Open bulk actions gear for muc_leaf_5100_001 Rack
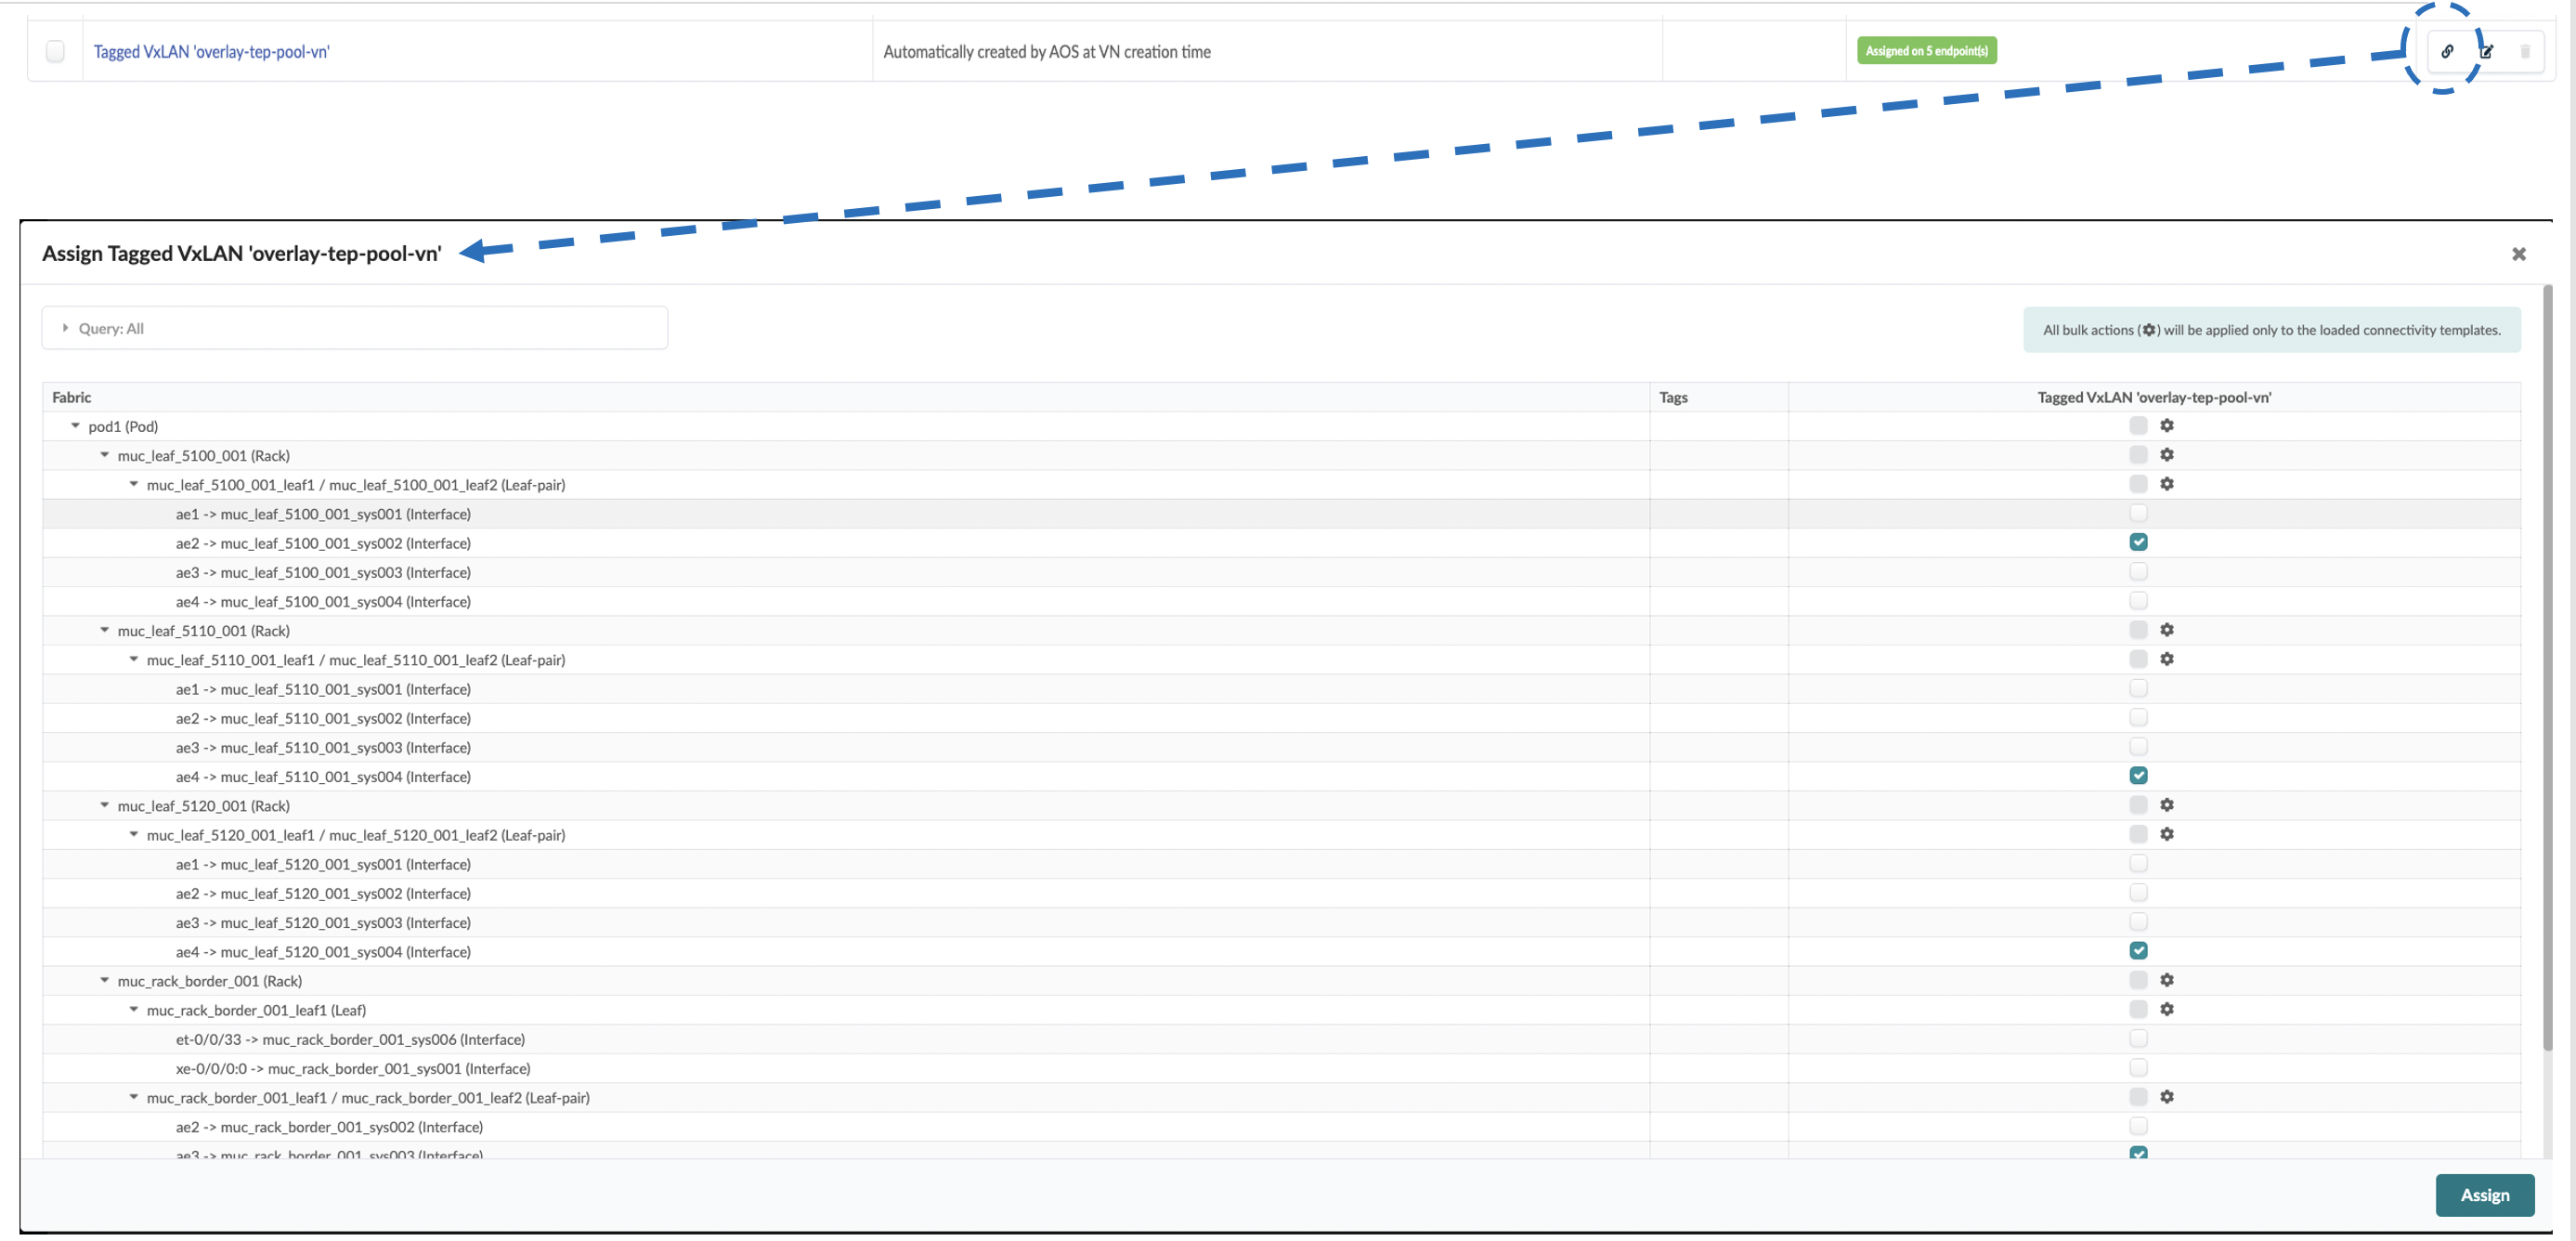Image resolution: width=2576 pixels, height=1241 pixels. [2167, 455]
